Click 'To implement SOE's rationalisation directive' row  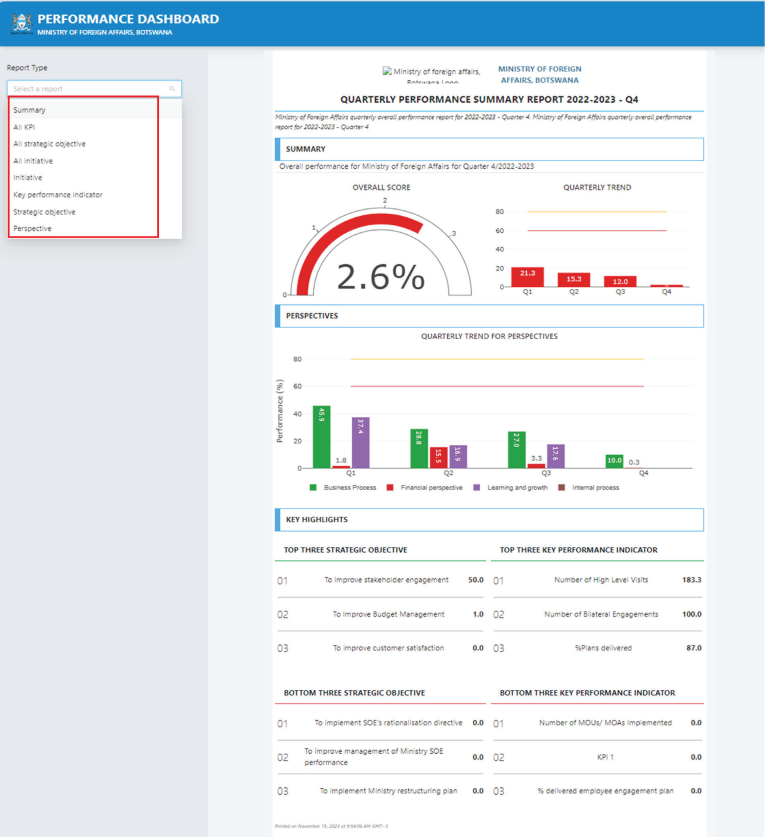point(380,723)
